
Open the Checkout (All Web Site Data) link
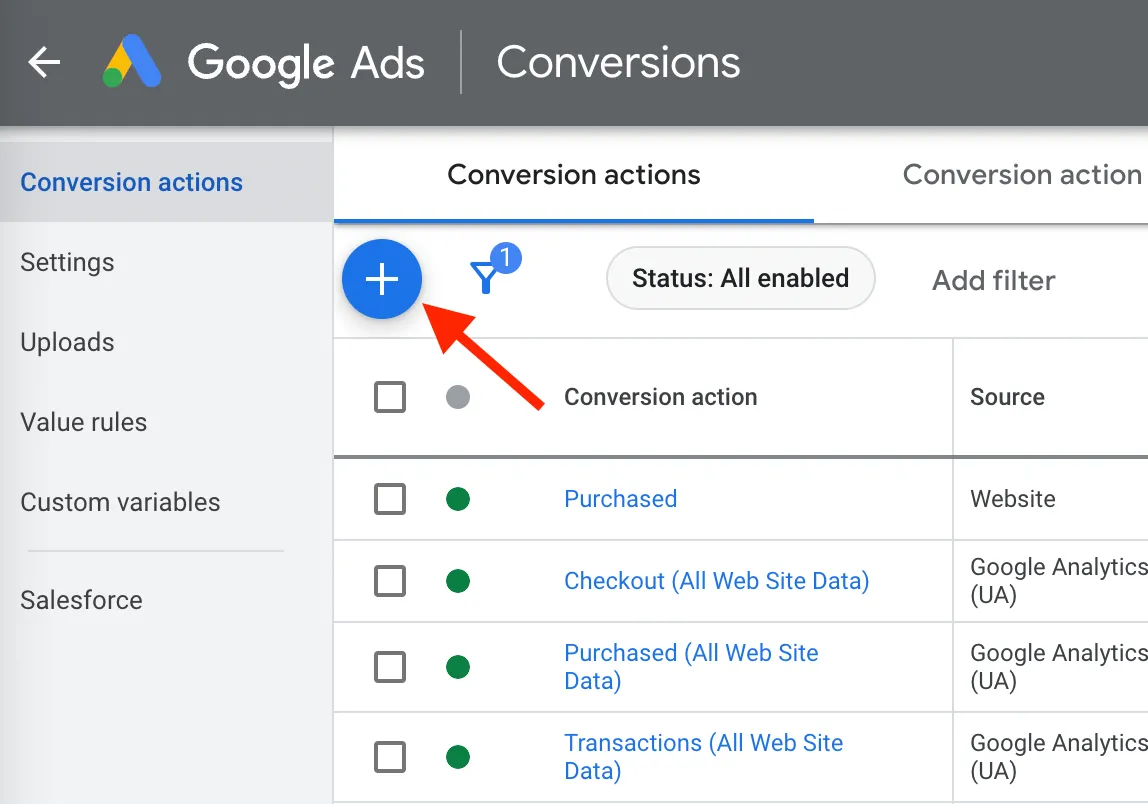tap(716, 581)
